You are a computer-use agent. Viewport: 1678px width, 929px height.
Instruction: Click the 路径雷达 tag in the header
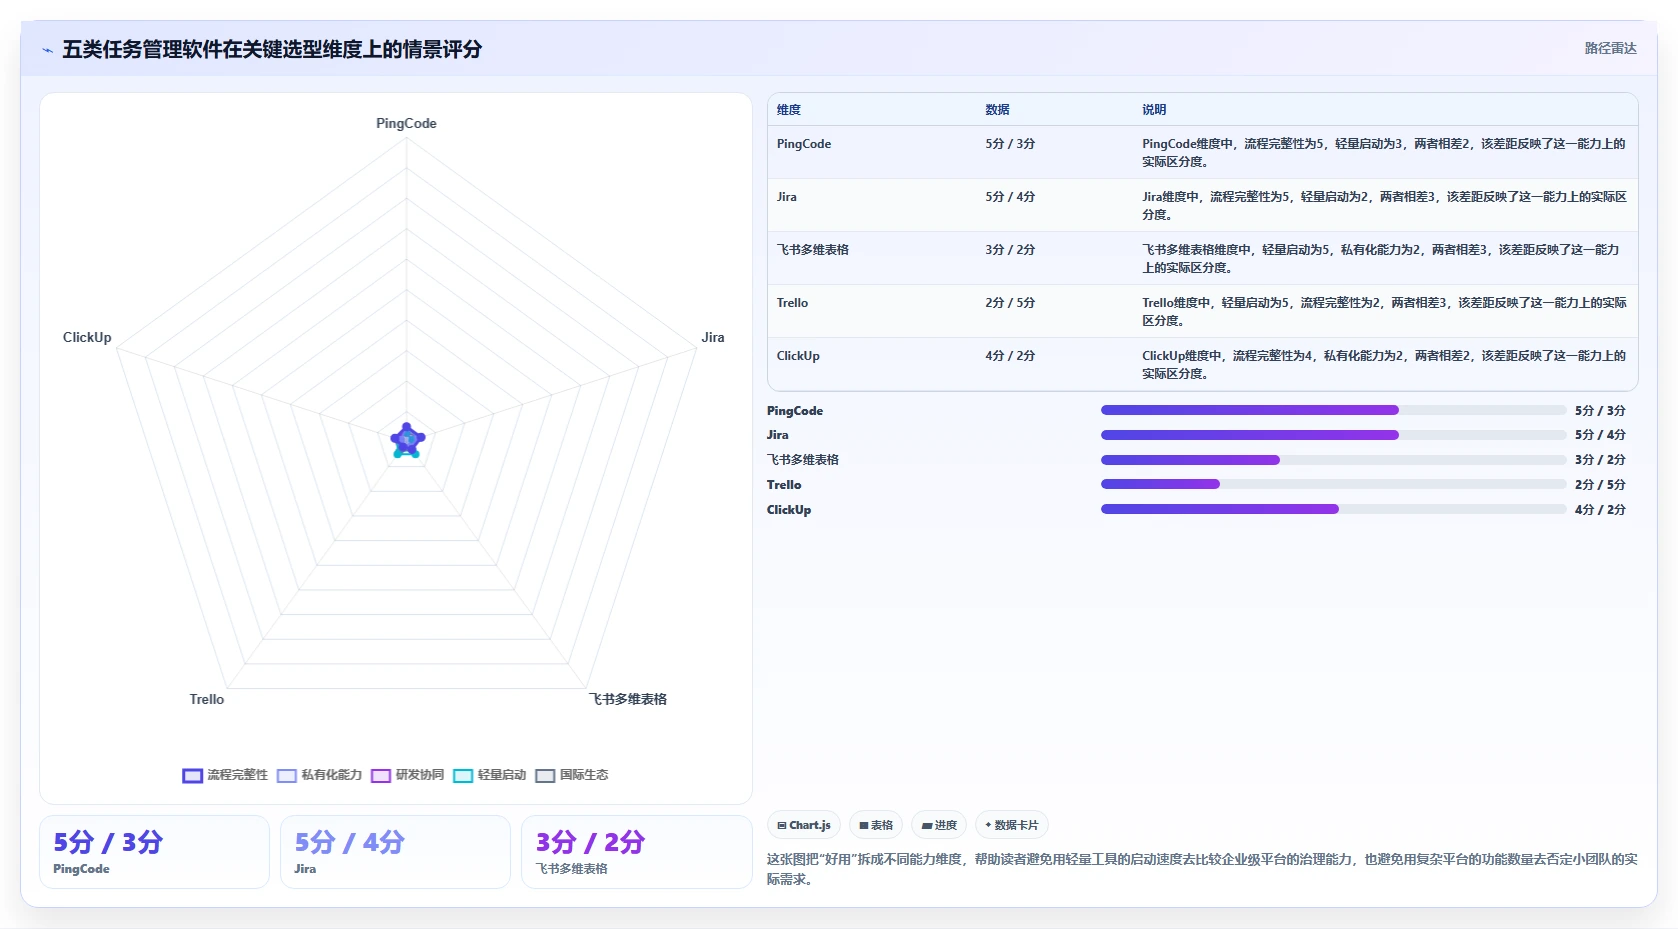coord(1610,48)
